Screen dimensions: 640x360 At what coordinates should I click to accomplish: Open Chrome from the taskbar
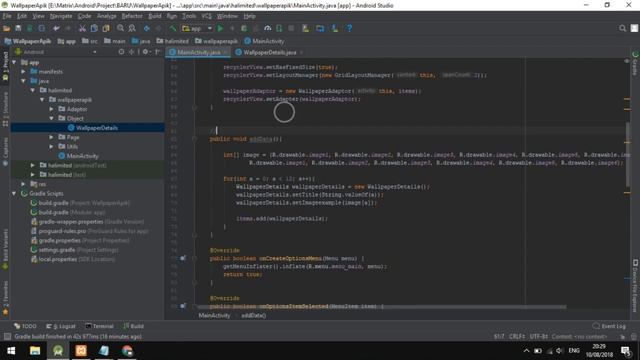click(127, 351)
